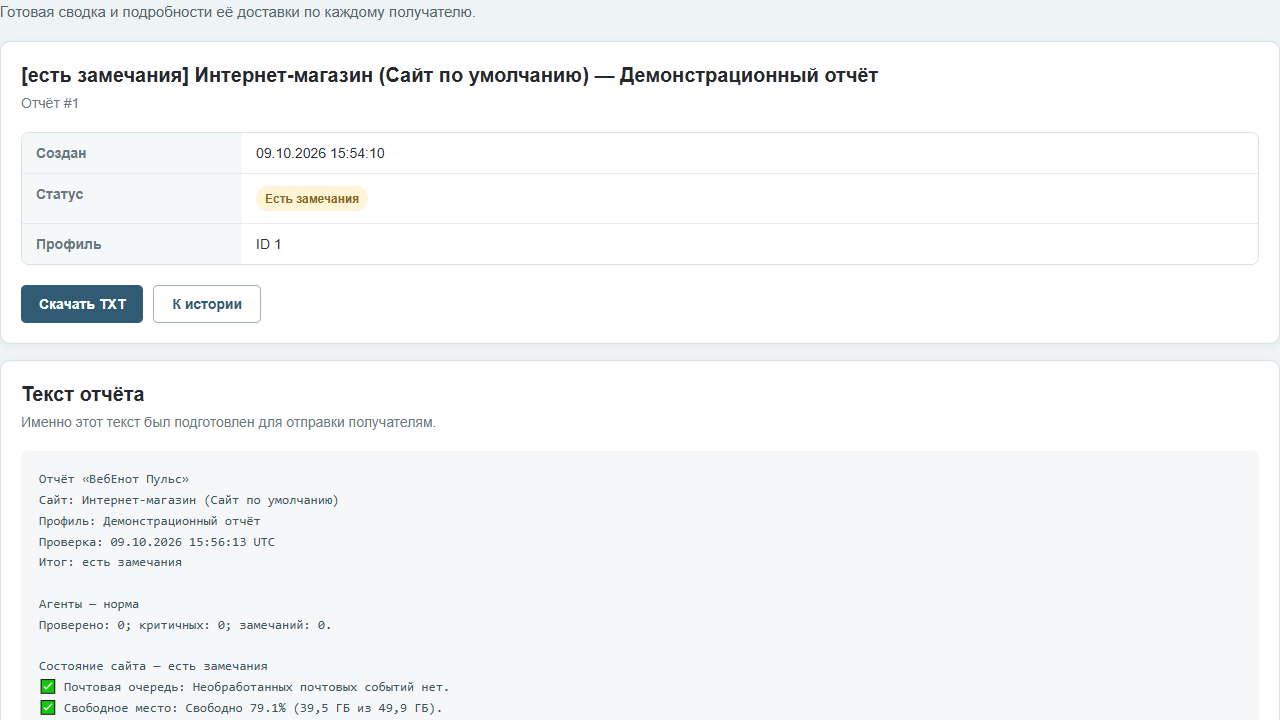This screenshot has height=720, width=1280.
Task: Click the profile value ID 1
Action: pos(269,244)
